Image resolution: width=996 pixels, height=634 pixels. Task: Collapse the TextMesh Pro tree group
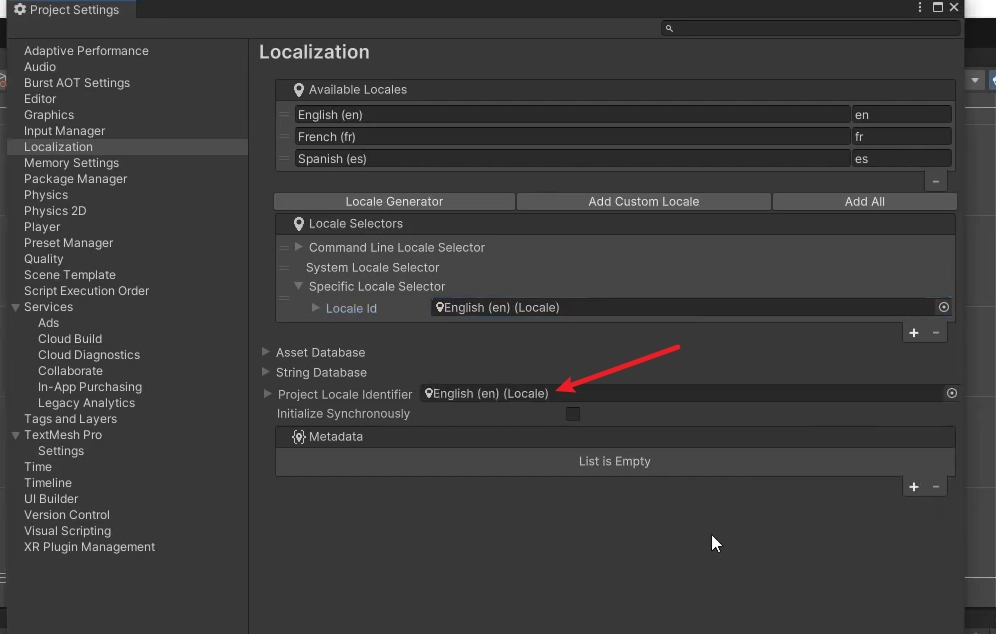[15, 435]
